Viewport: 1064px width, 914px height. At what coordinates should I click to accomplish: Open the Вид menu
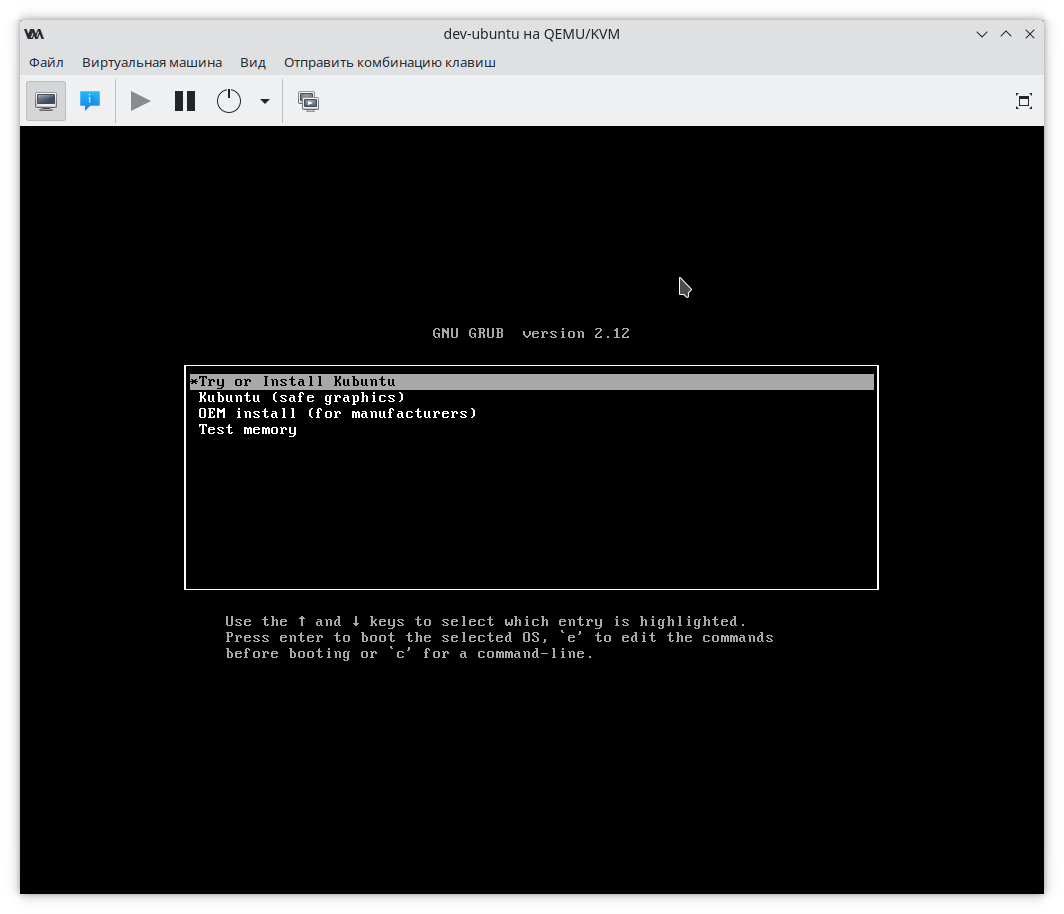(253, 62)
